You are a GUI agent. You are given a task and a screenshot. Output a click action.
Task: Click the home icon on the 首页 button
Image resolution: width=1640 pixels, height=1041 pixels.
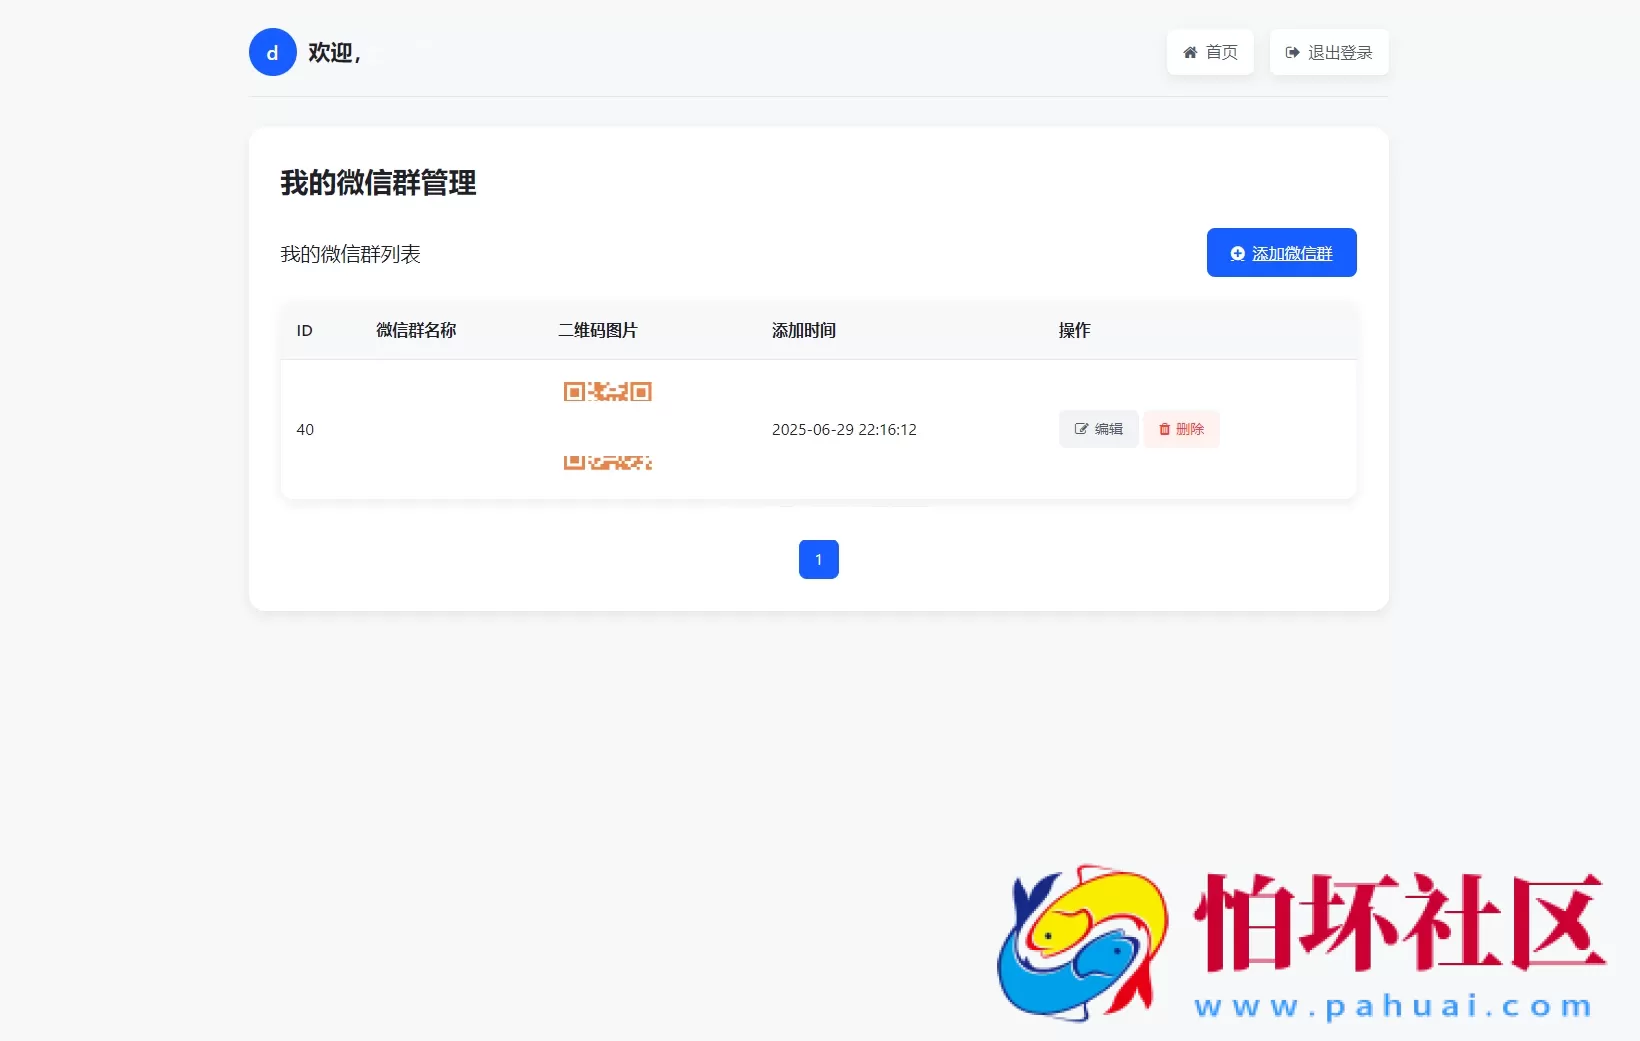1192,52
